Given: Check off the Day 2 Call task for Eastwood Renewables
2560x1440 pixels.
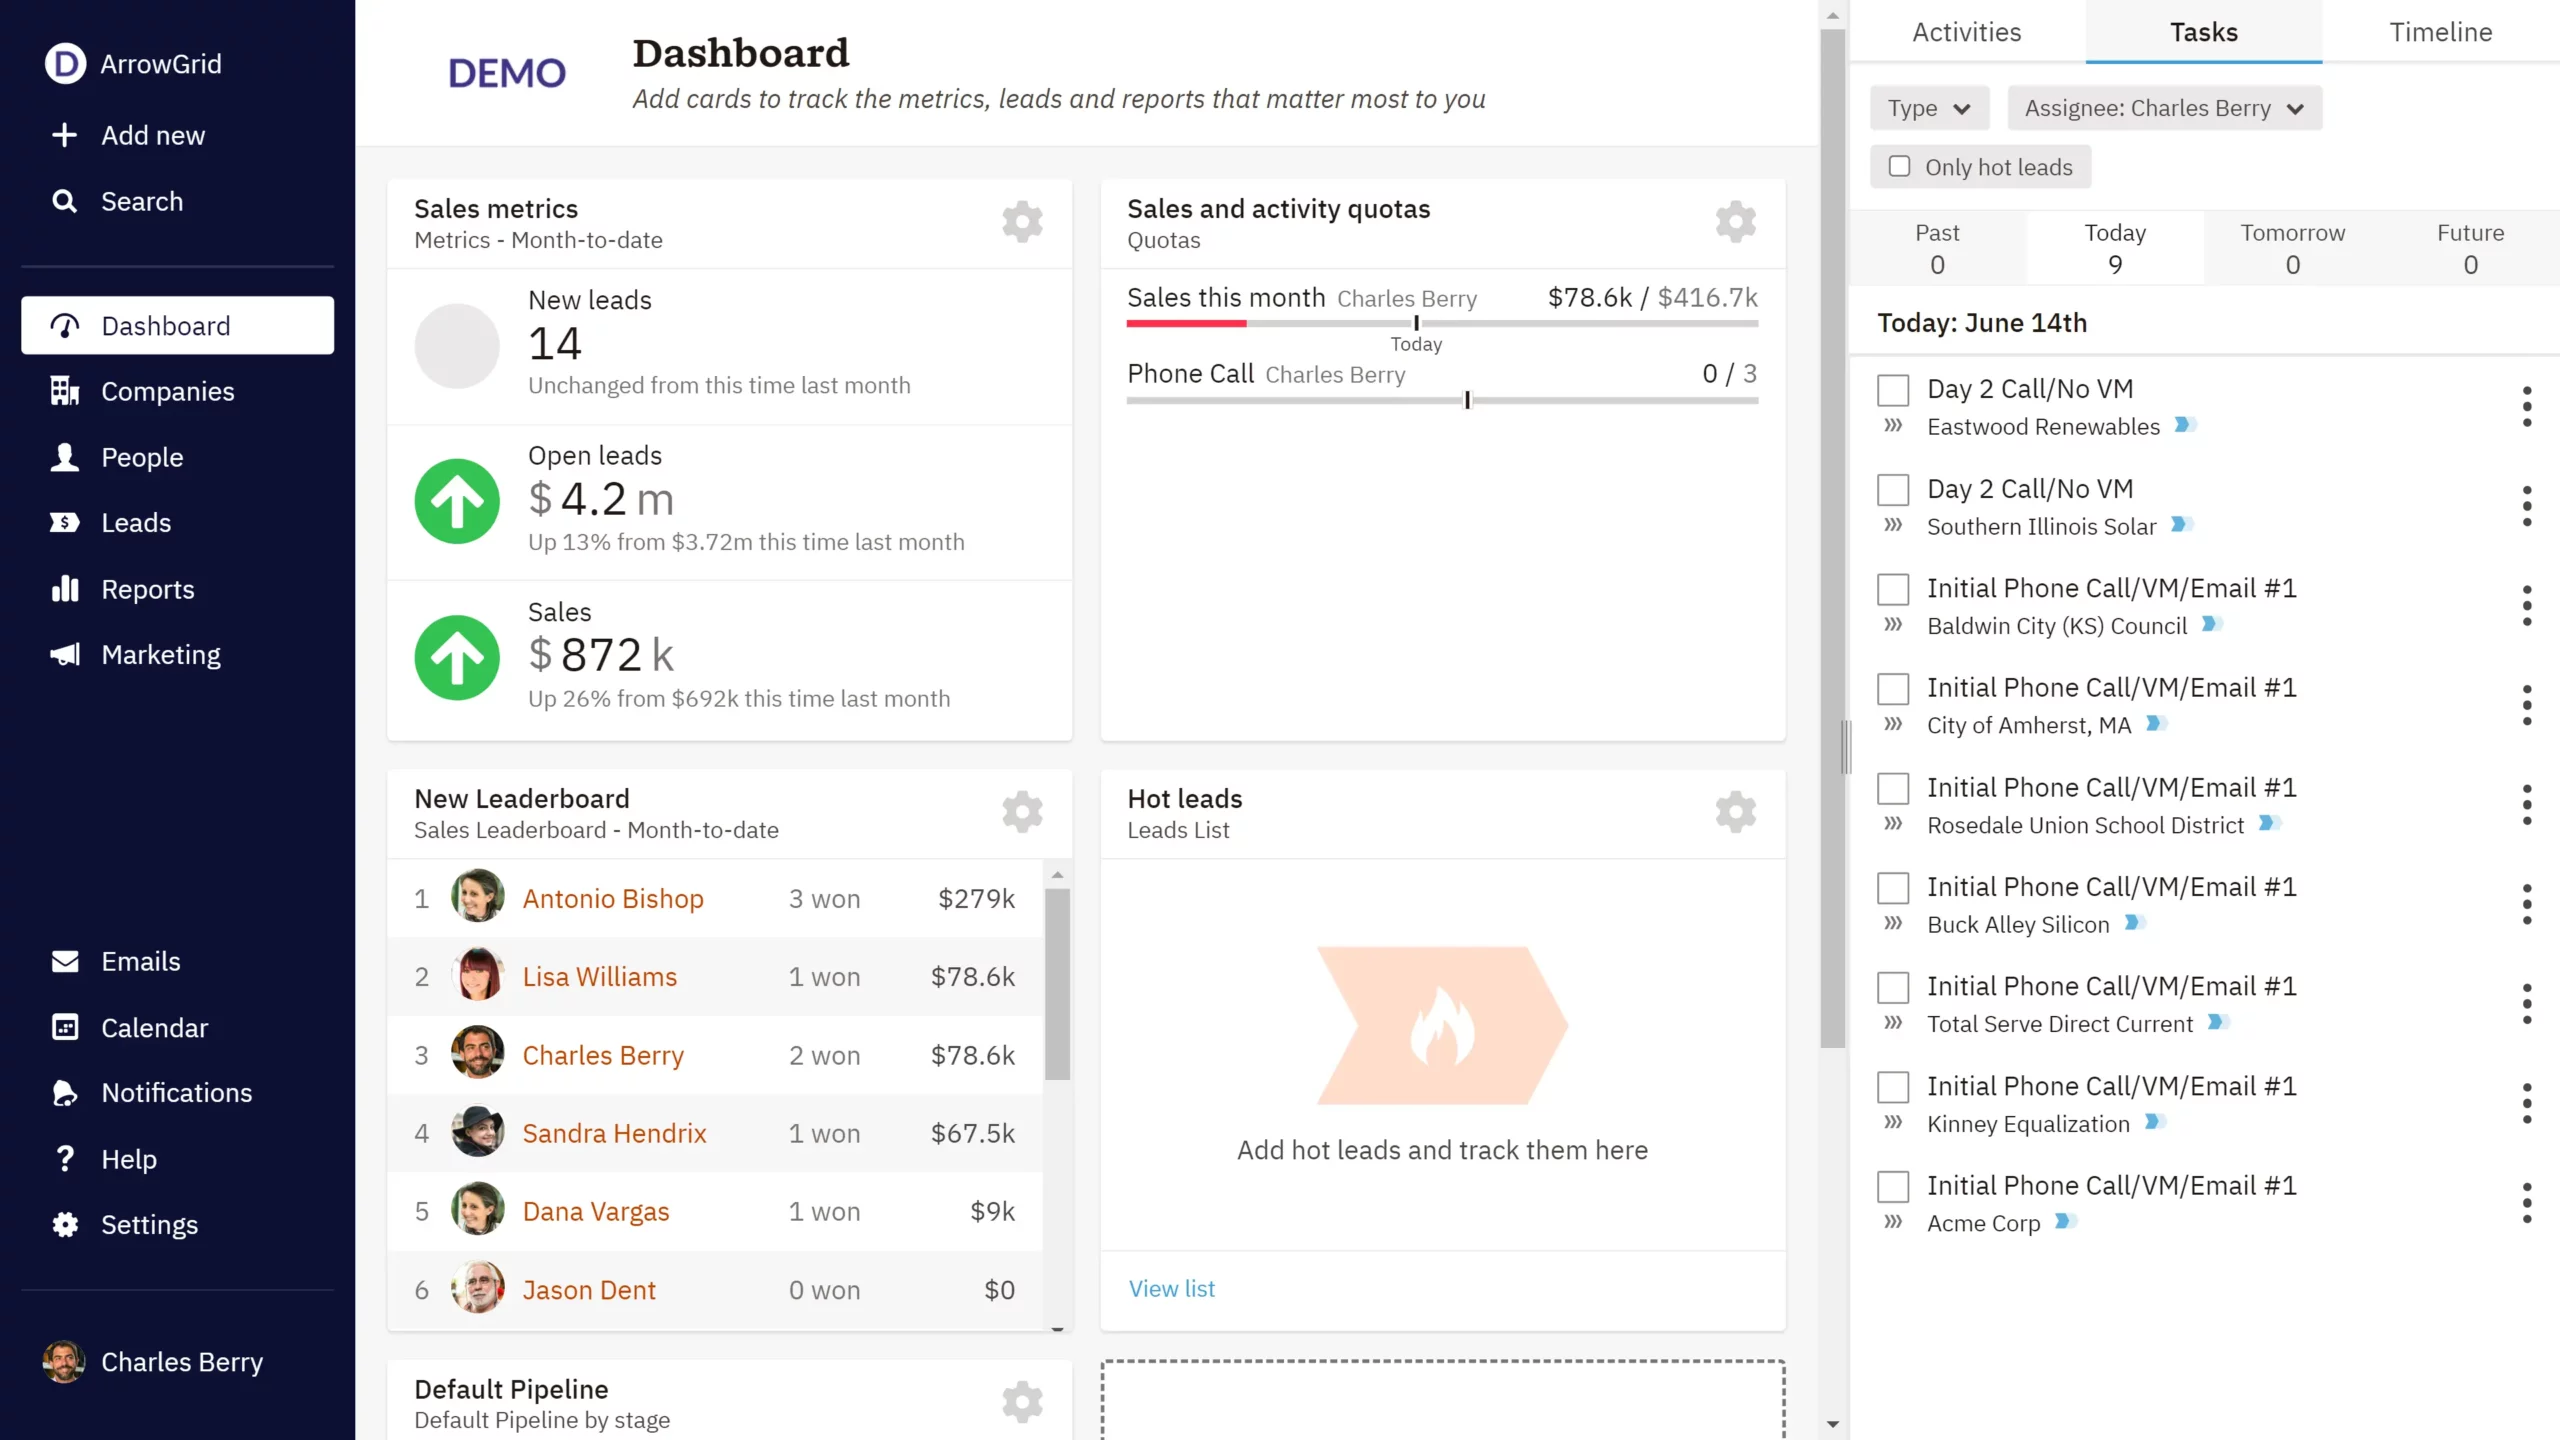Looking at the screenshot, I should [1893, 389].
